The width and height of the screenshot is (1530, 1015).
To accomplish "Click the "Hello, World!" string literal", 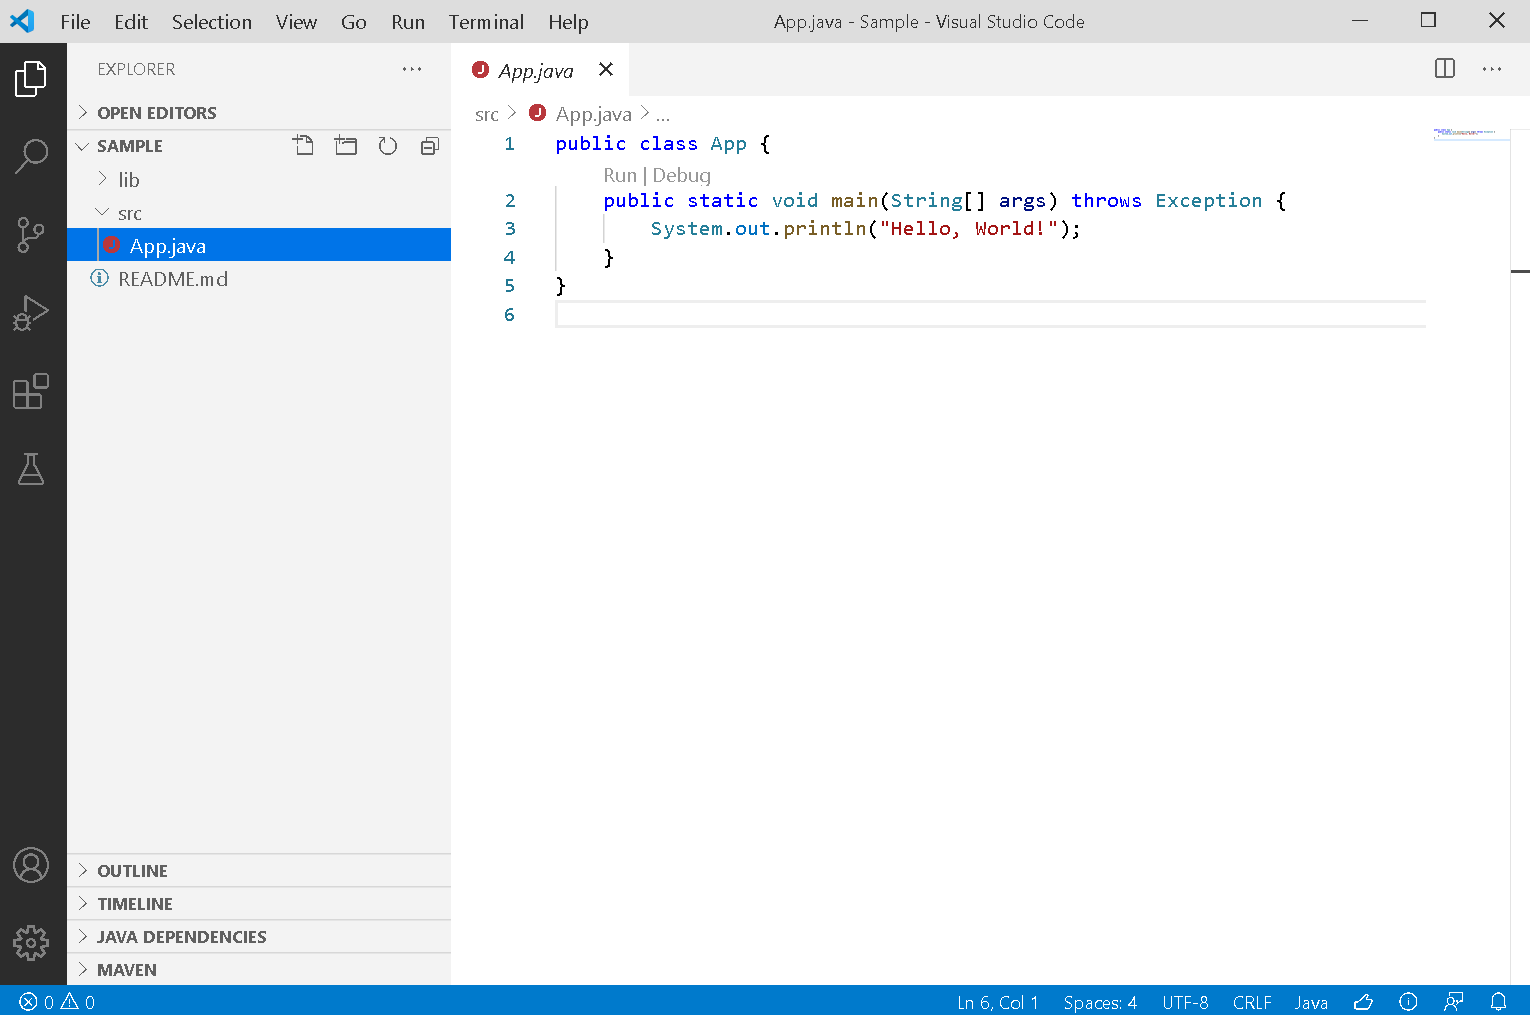I will point(969,228).
